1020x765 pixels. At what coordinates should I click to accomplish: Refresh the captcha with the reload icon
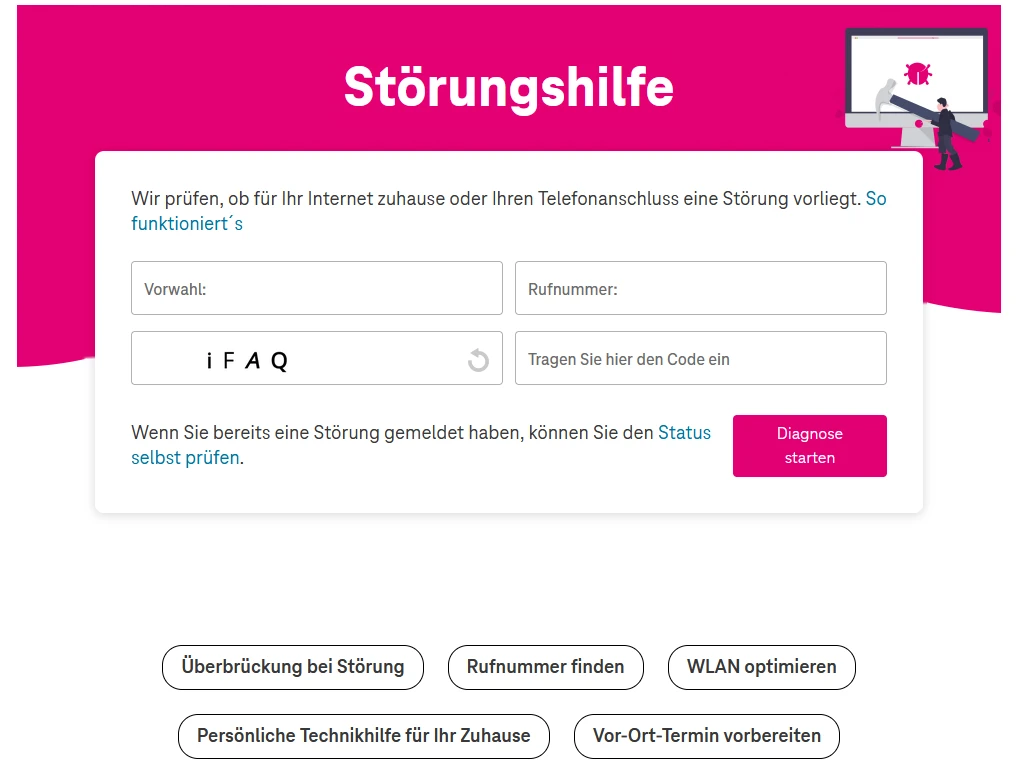click(x=478, y=358)
